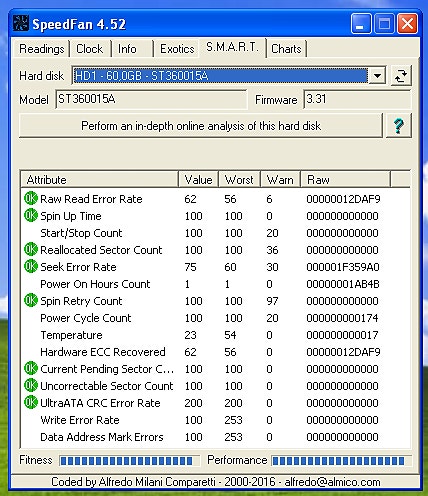Click the Model field showing ST360015A
Image resolution: width=428 pixels, height=496 pixels.
(x=151, y=99)
